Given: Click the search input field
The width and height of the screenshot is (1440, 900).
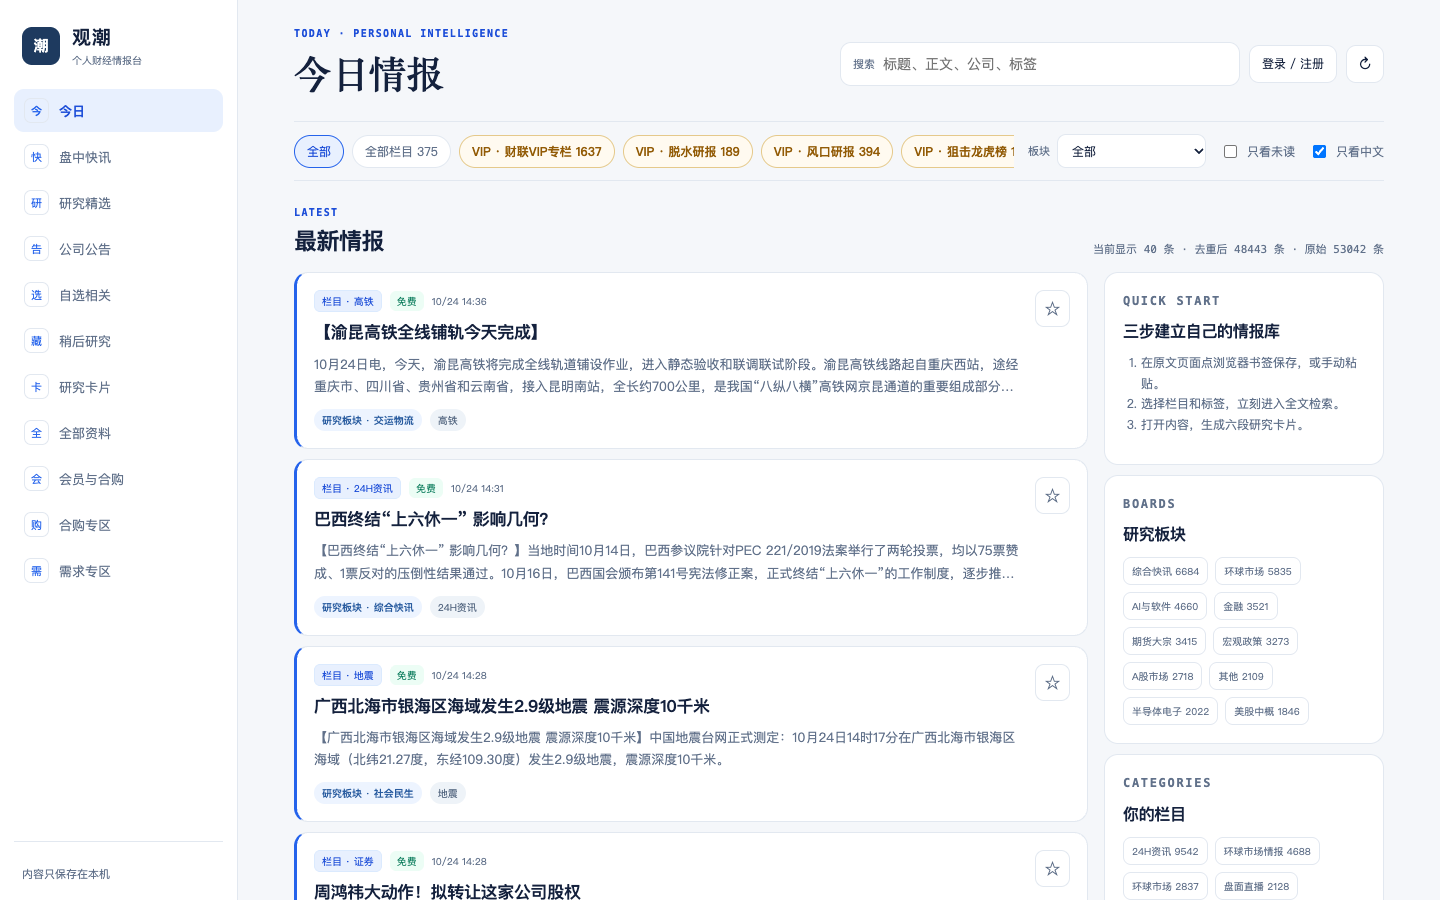Looking at the screenshot, I should coord(1040,64).
